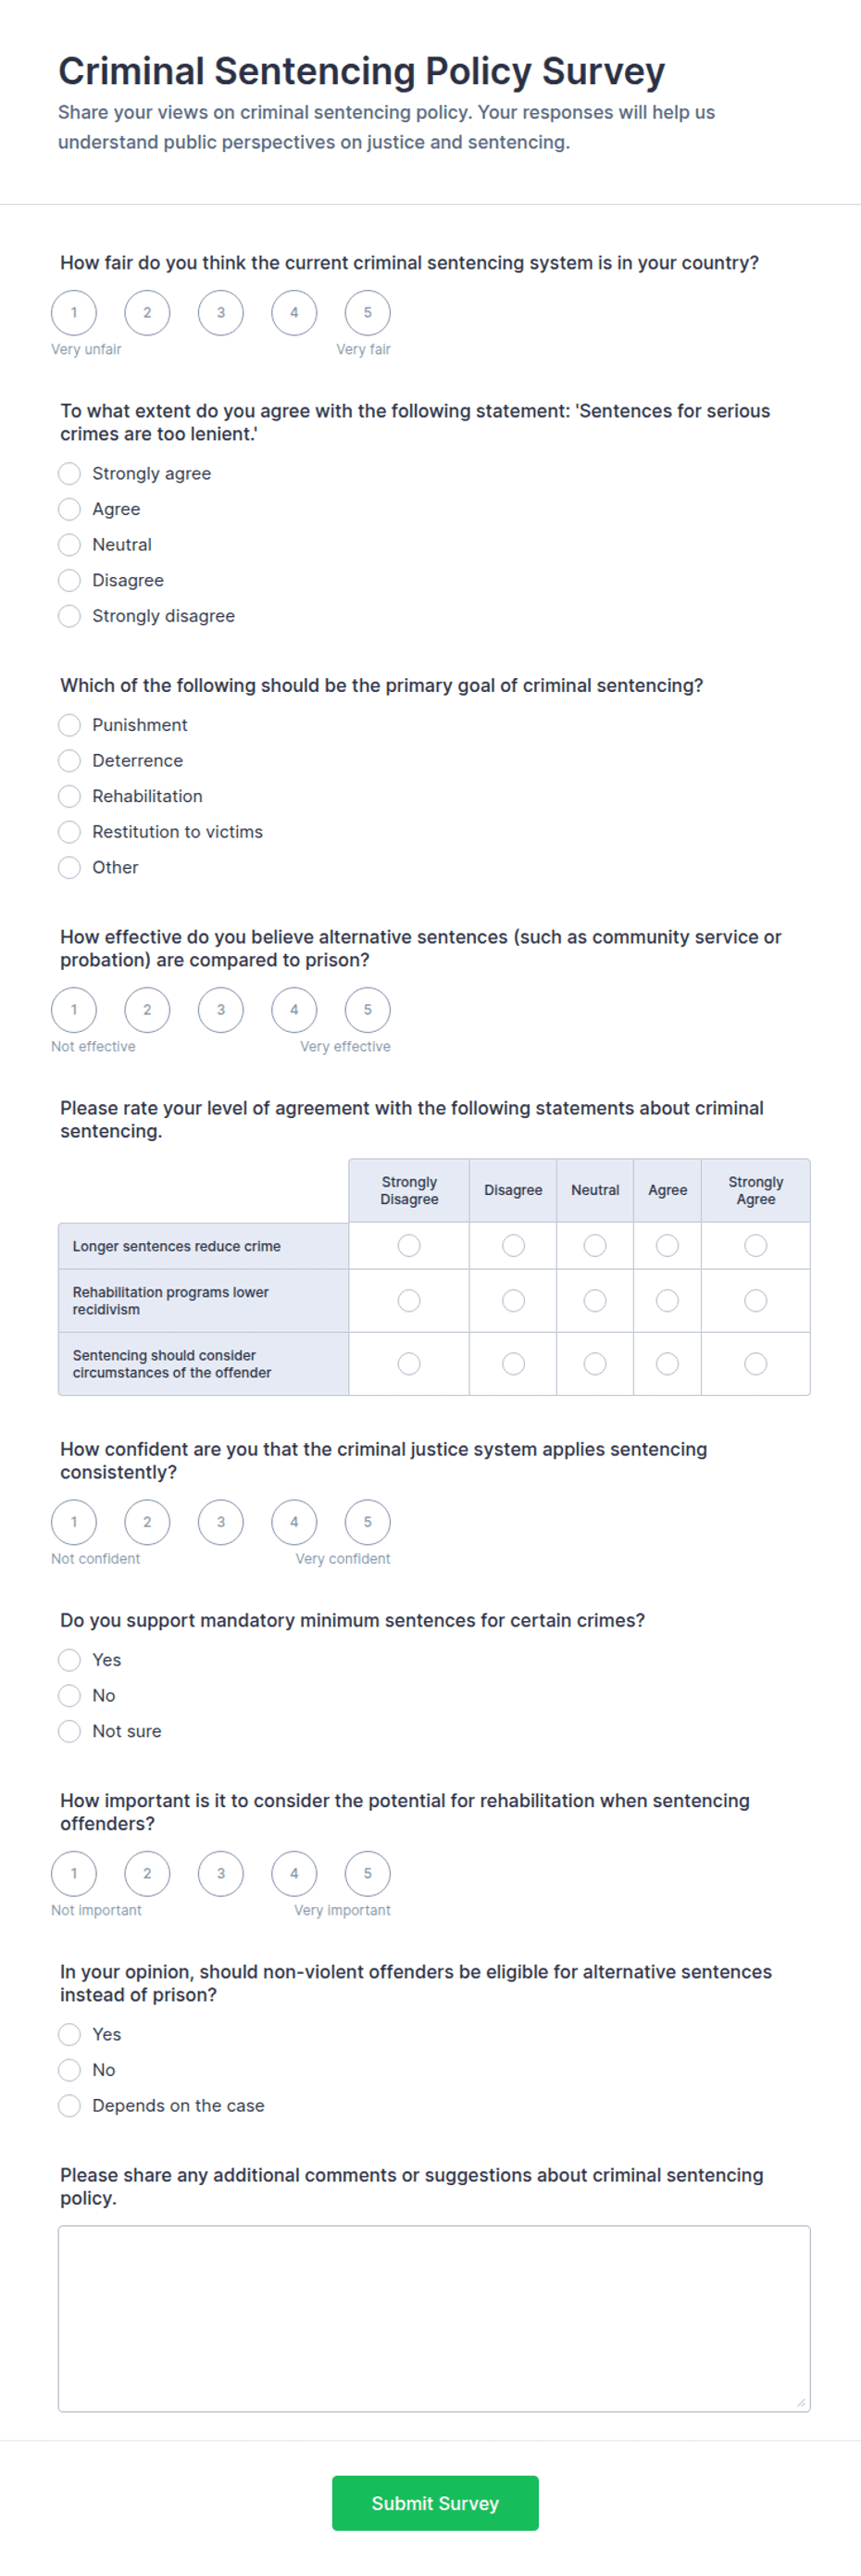
Task: Click the additional comments text area
Action: (x=434, y=2319)
